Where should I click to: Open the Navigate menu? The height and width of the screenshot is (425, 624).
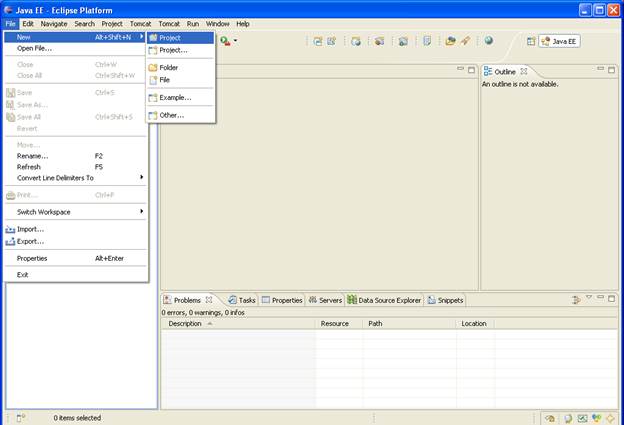(x=54, y=24)
